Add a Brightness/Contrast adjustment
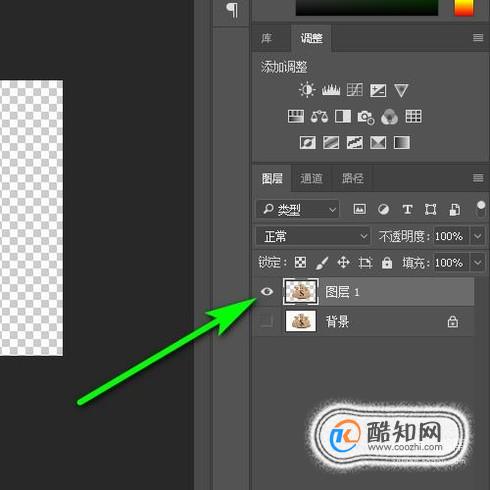The image size is (490, 490). coord(307,90)
